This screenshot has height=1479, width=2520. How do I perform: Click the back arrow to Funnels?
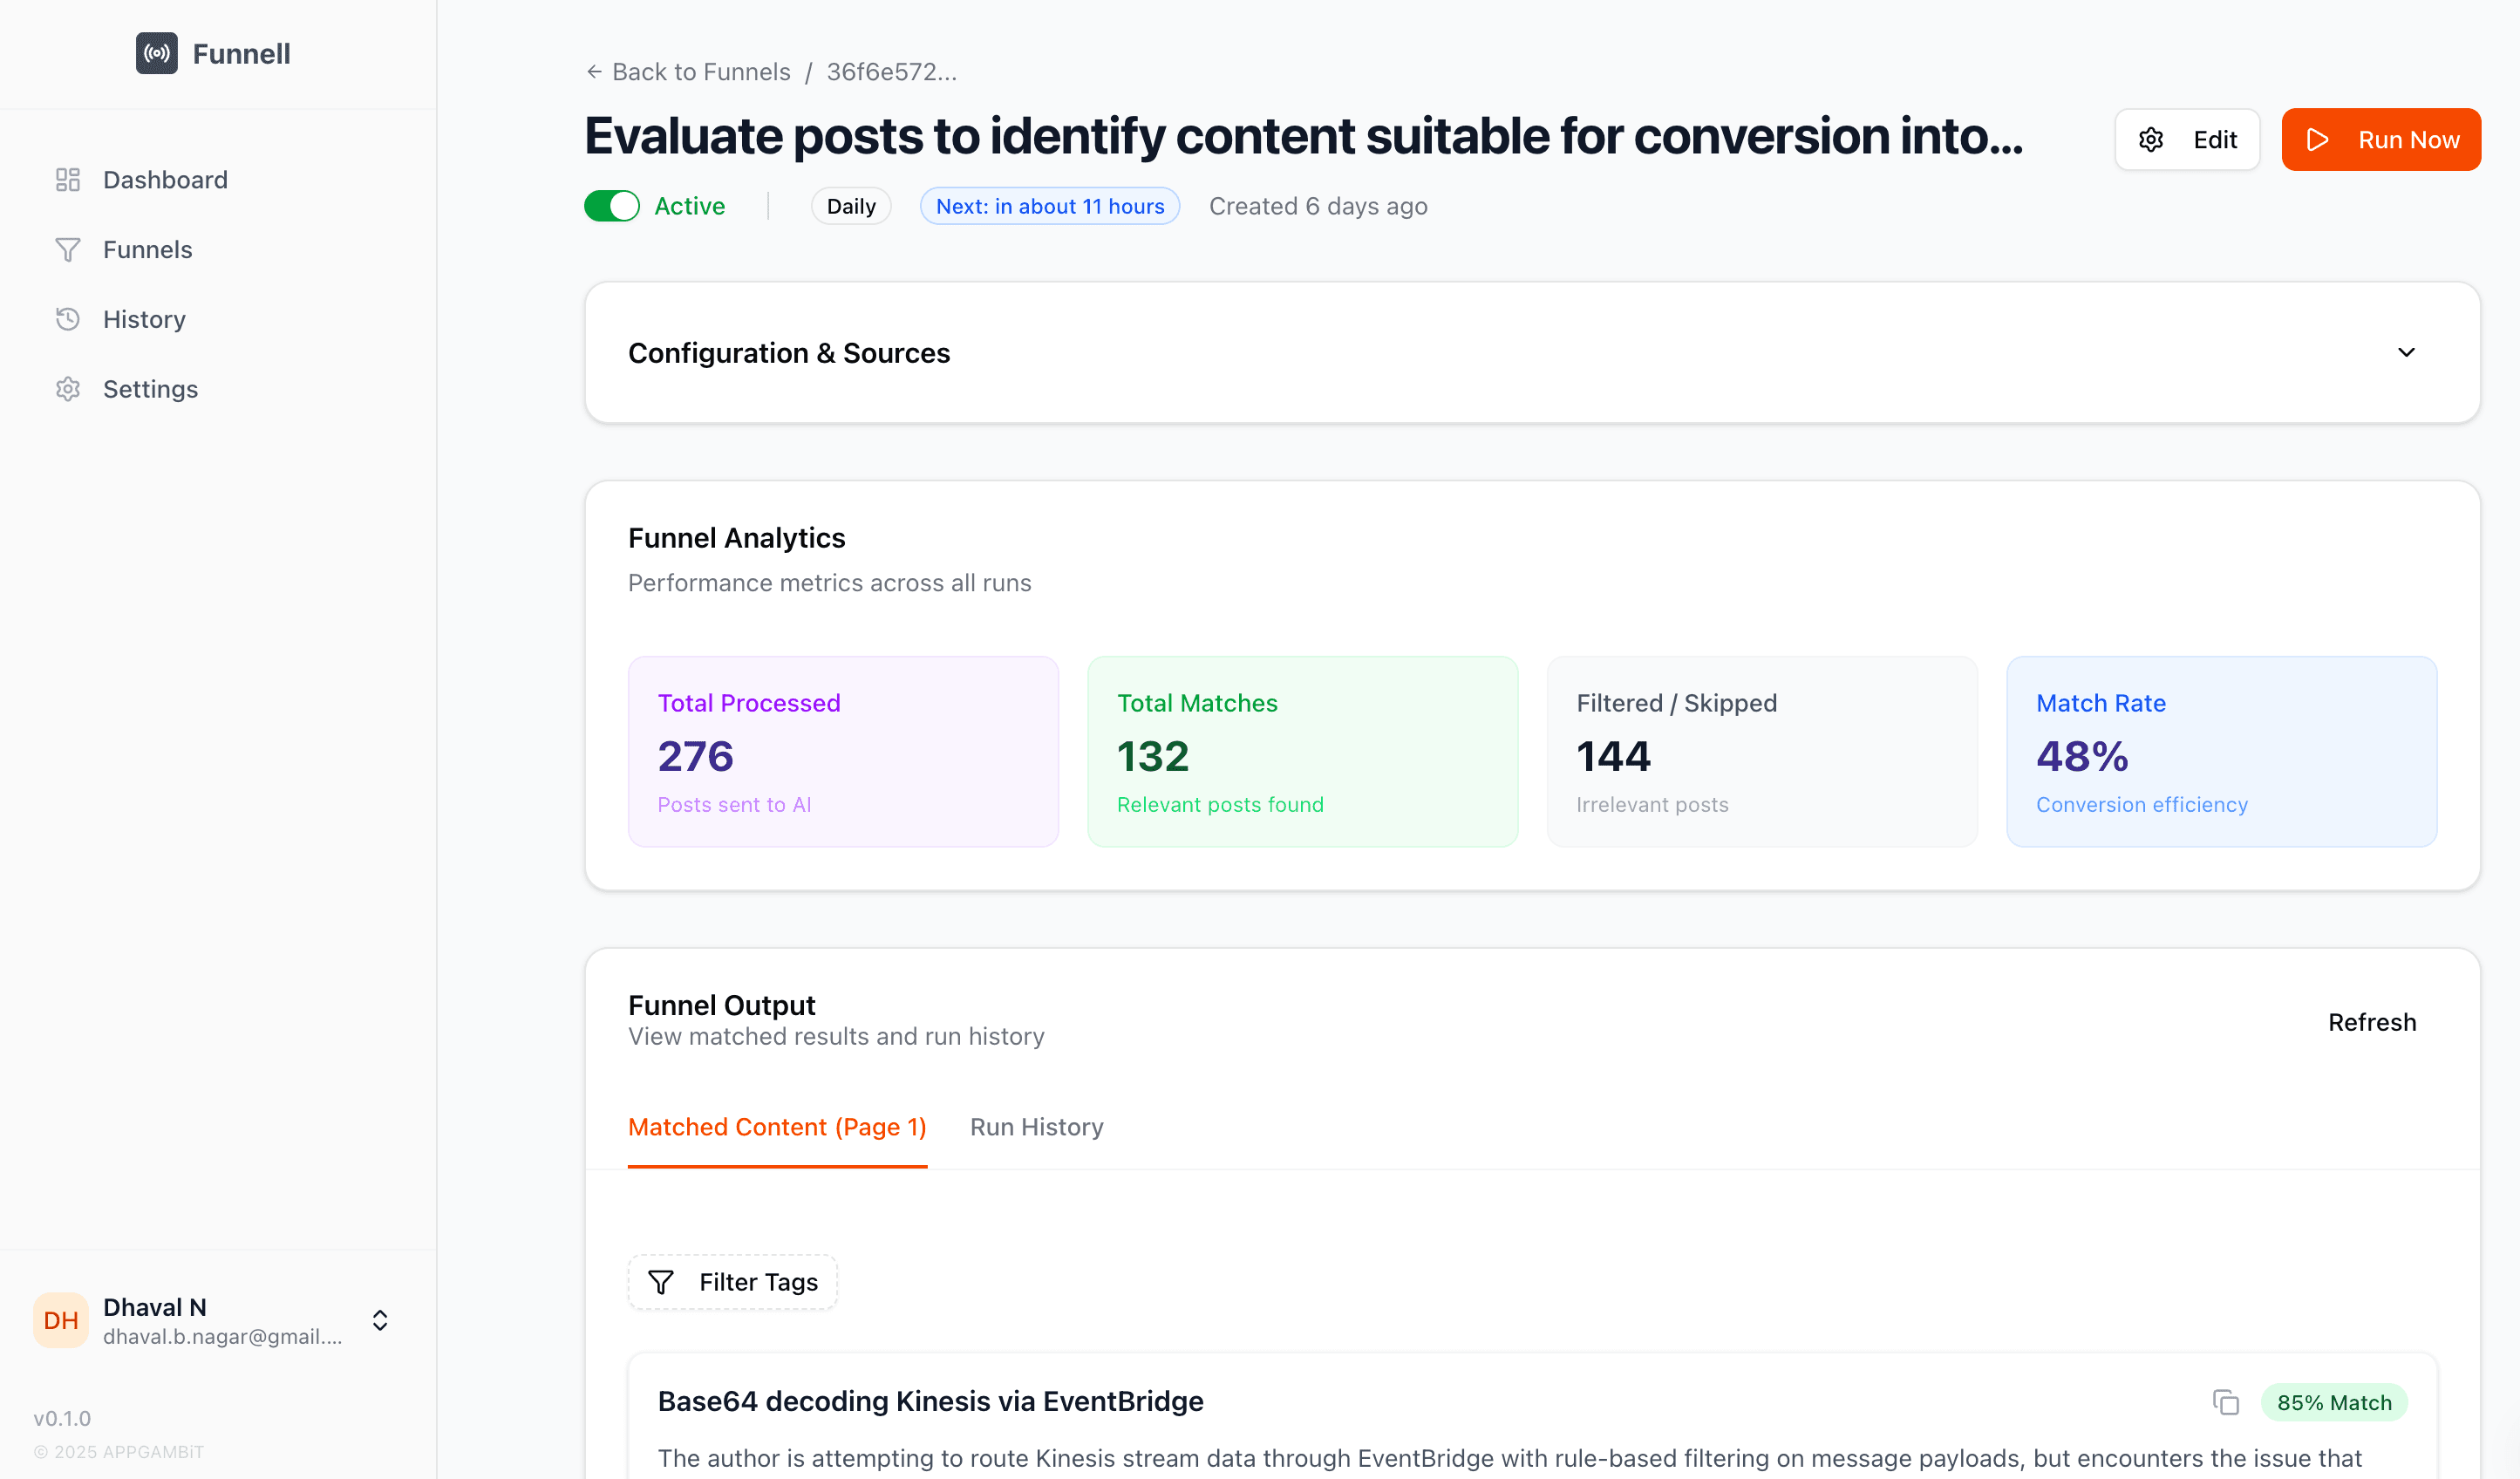pyautogui.click(x=594, y=72)
